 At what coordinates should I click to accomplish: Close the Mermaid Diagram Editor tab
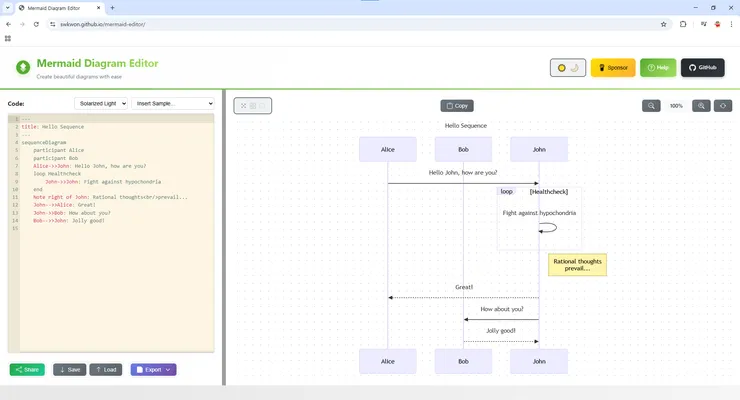[x=98, y=8]
